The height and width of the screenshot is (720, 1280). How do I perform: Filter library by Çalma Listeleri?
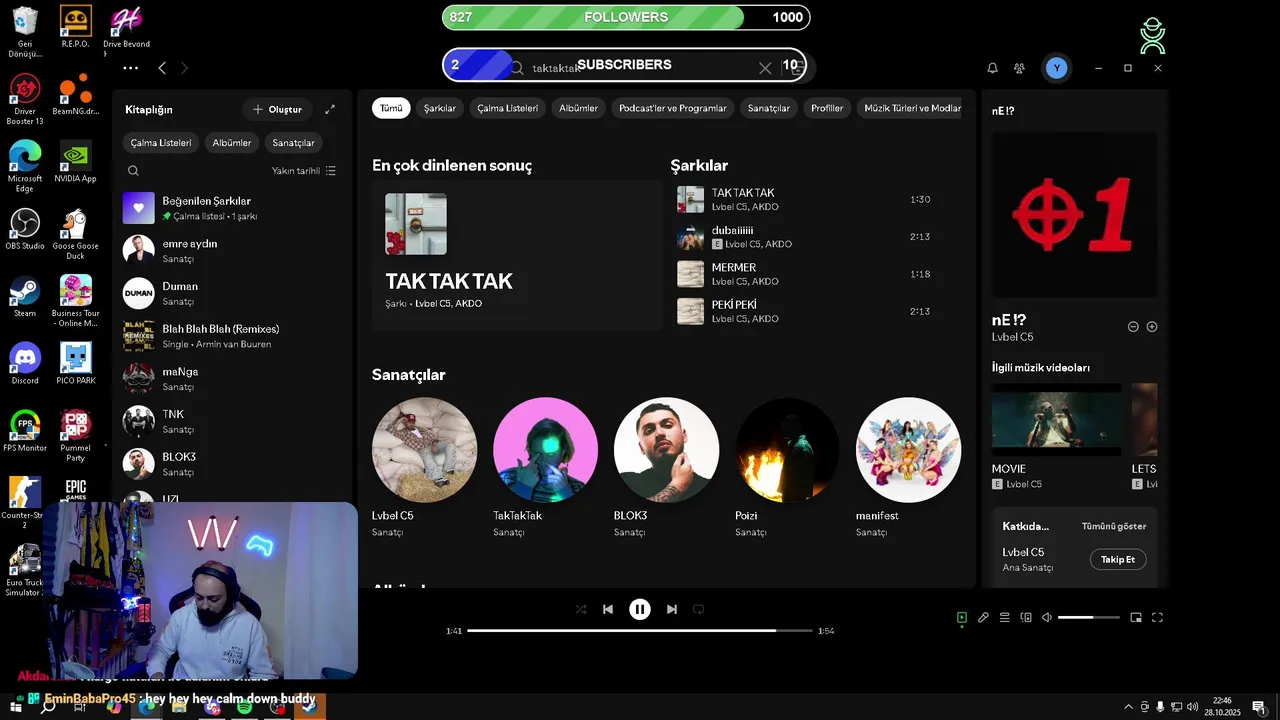pos(160,143)
